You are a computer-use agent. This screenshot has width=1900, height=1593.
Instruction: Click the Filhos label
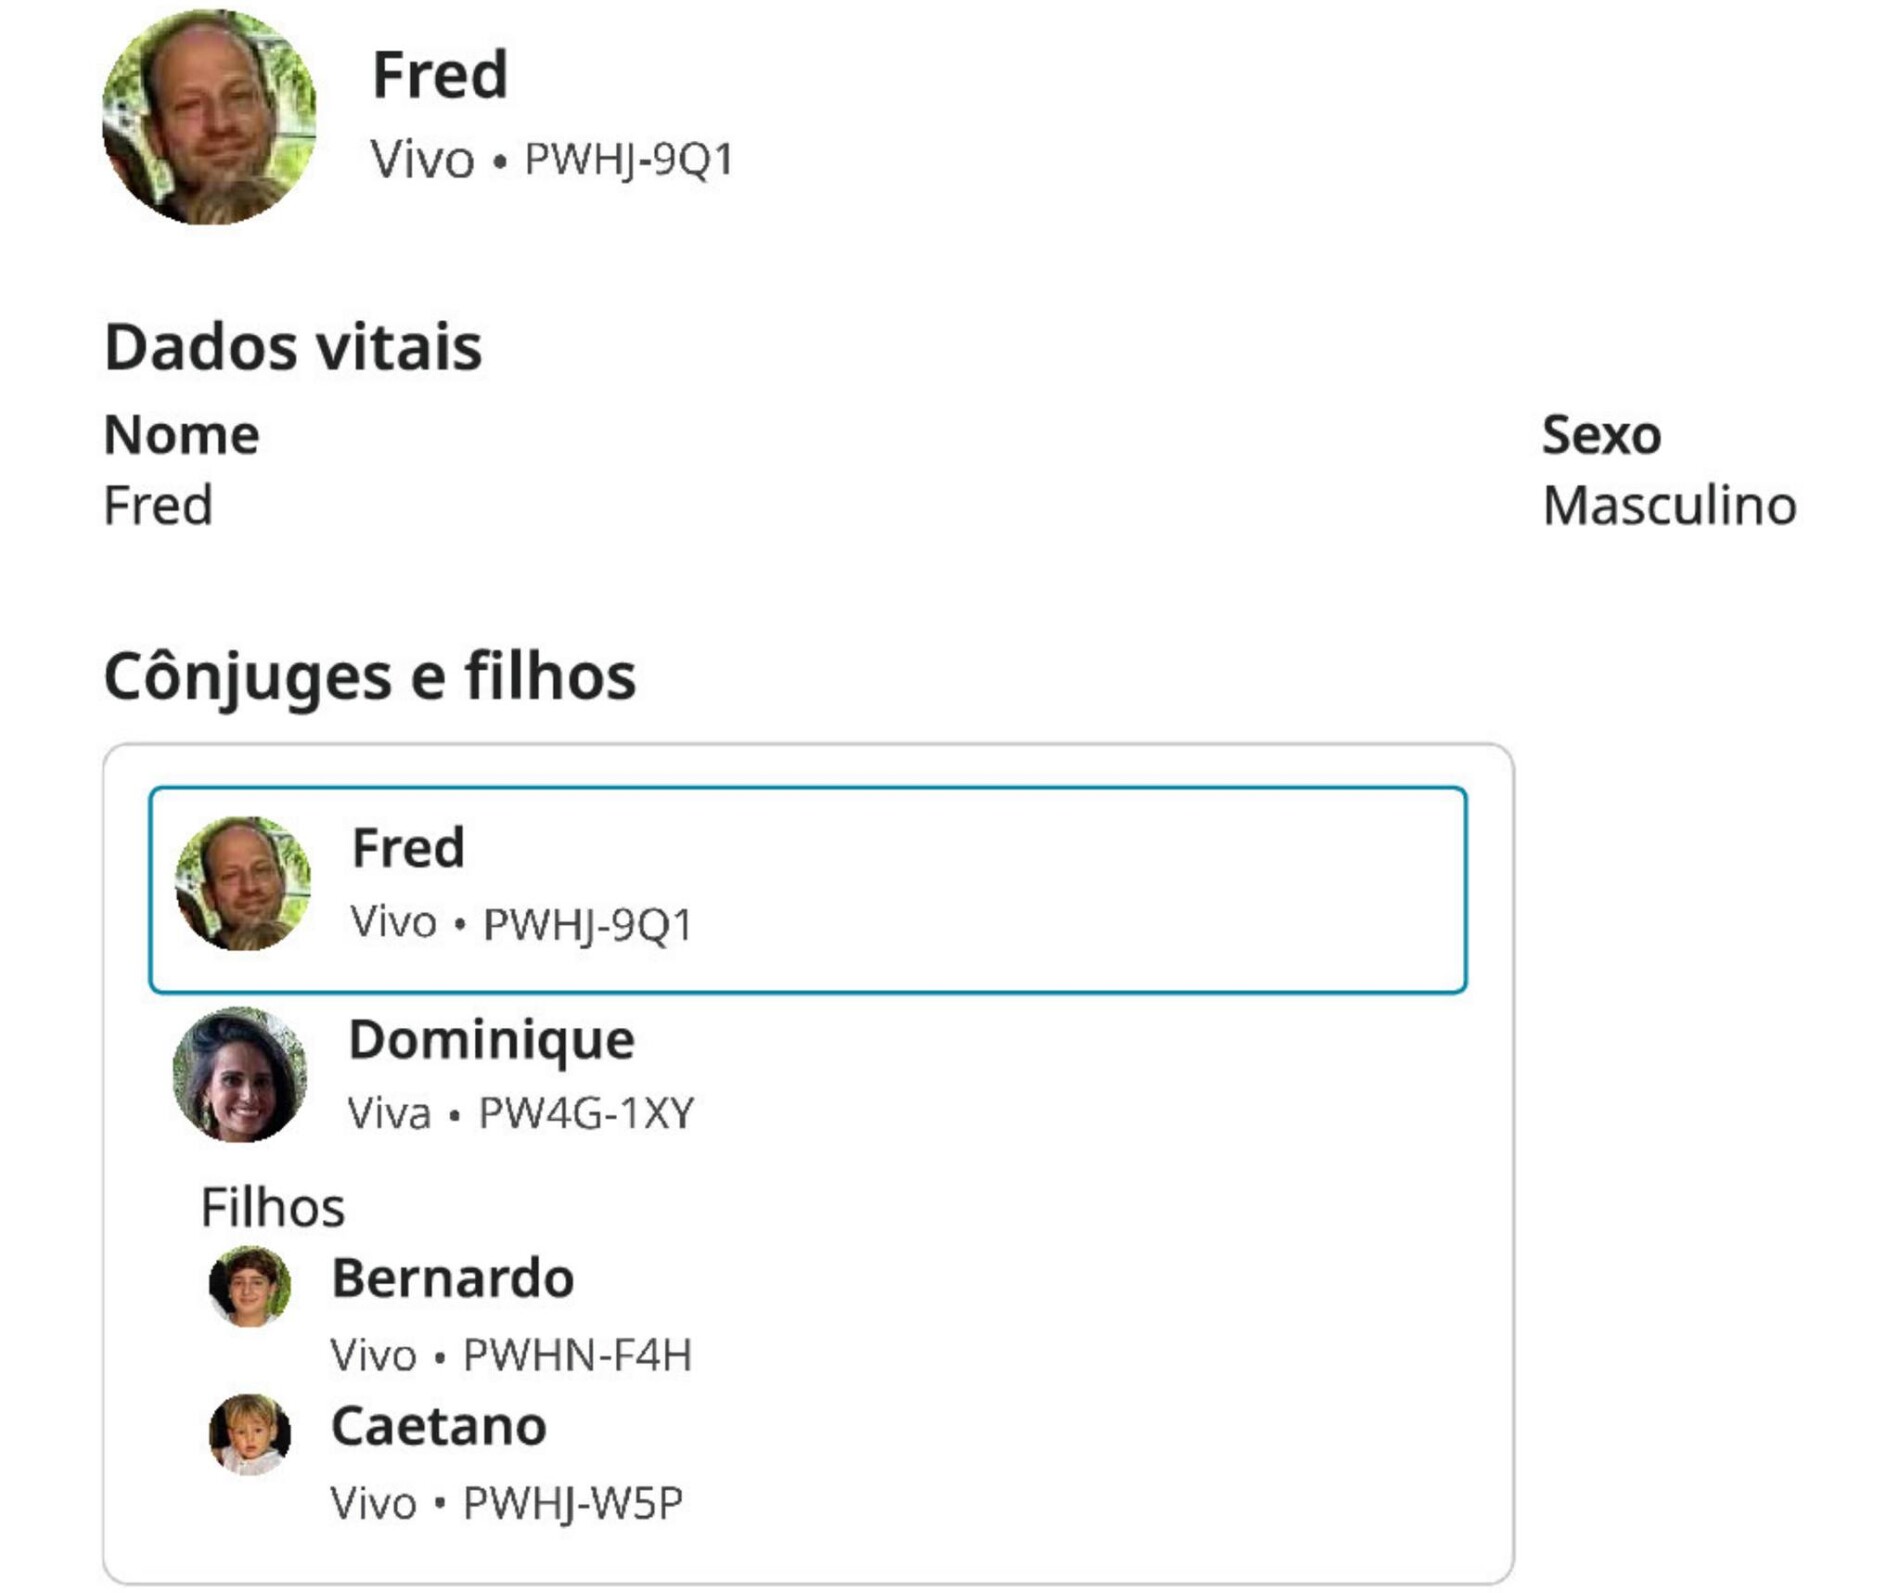tap(272, 1207)
